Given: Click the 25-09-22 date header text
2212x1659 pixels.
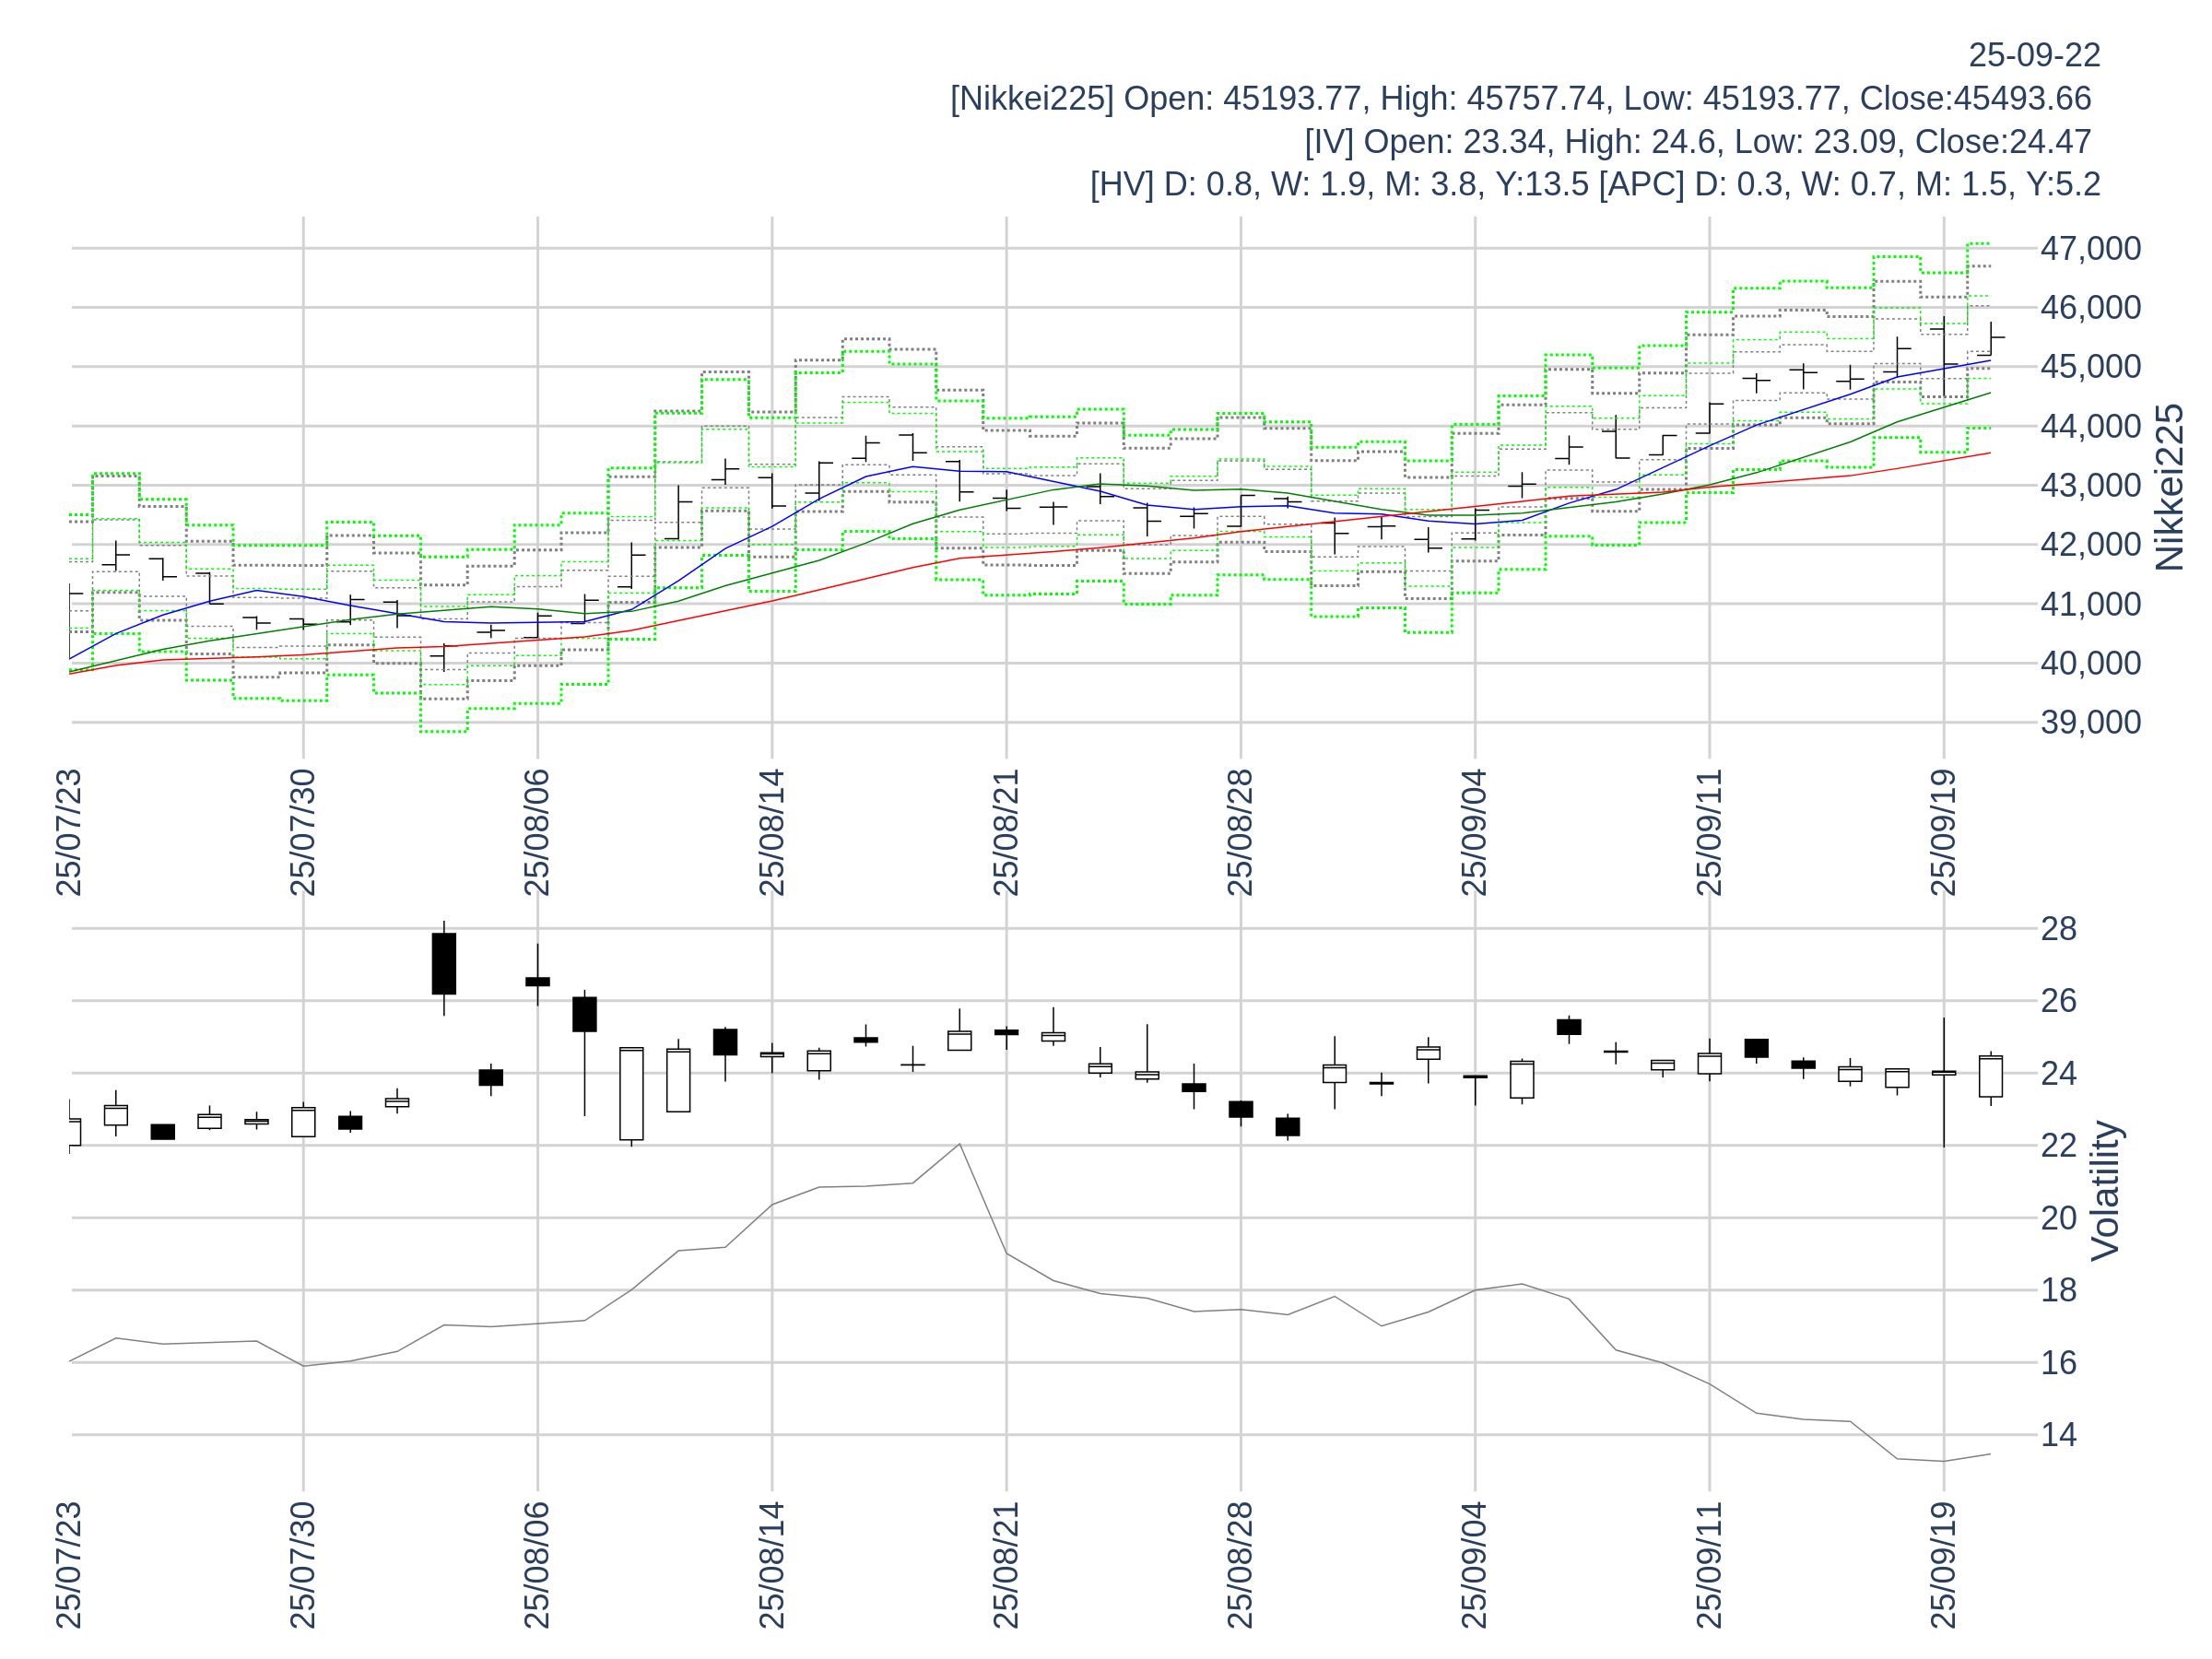Looking at the screenshot, I should coord(2034,55).
